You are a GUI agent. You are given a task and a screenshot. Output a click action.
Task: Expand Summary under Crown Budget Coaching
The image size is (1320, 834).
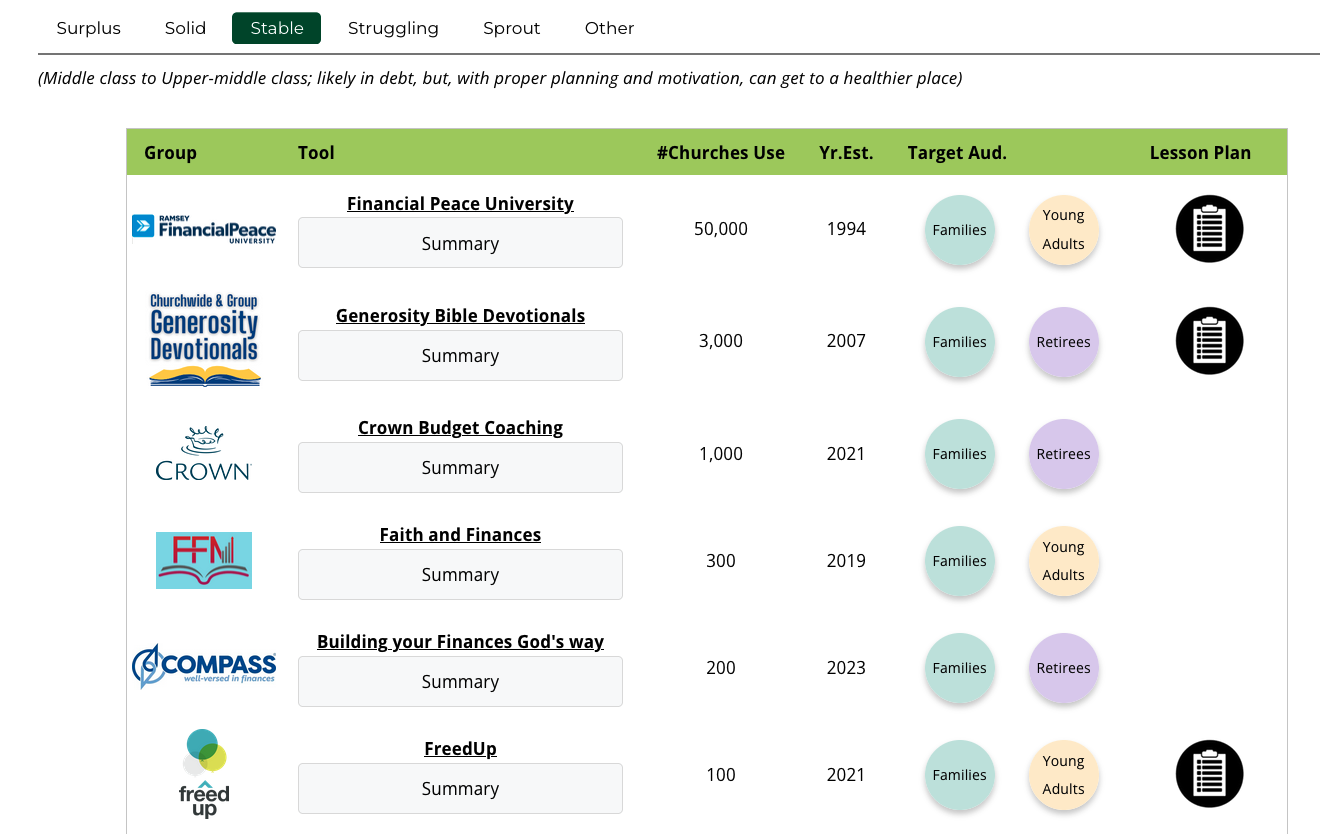coord(460,467)
